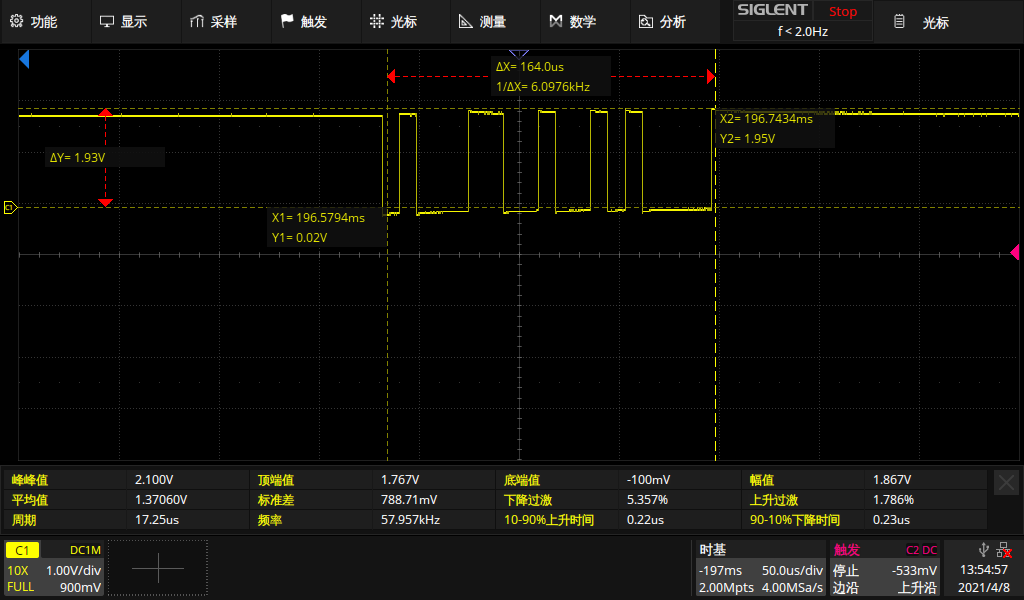Viewport: 1024px width, 600px height.
Task: Click the f < 2.0Hz frequency counter
Action: click(802, 31)
